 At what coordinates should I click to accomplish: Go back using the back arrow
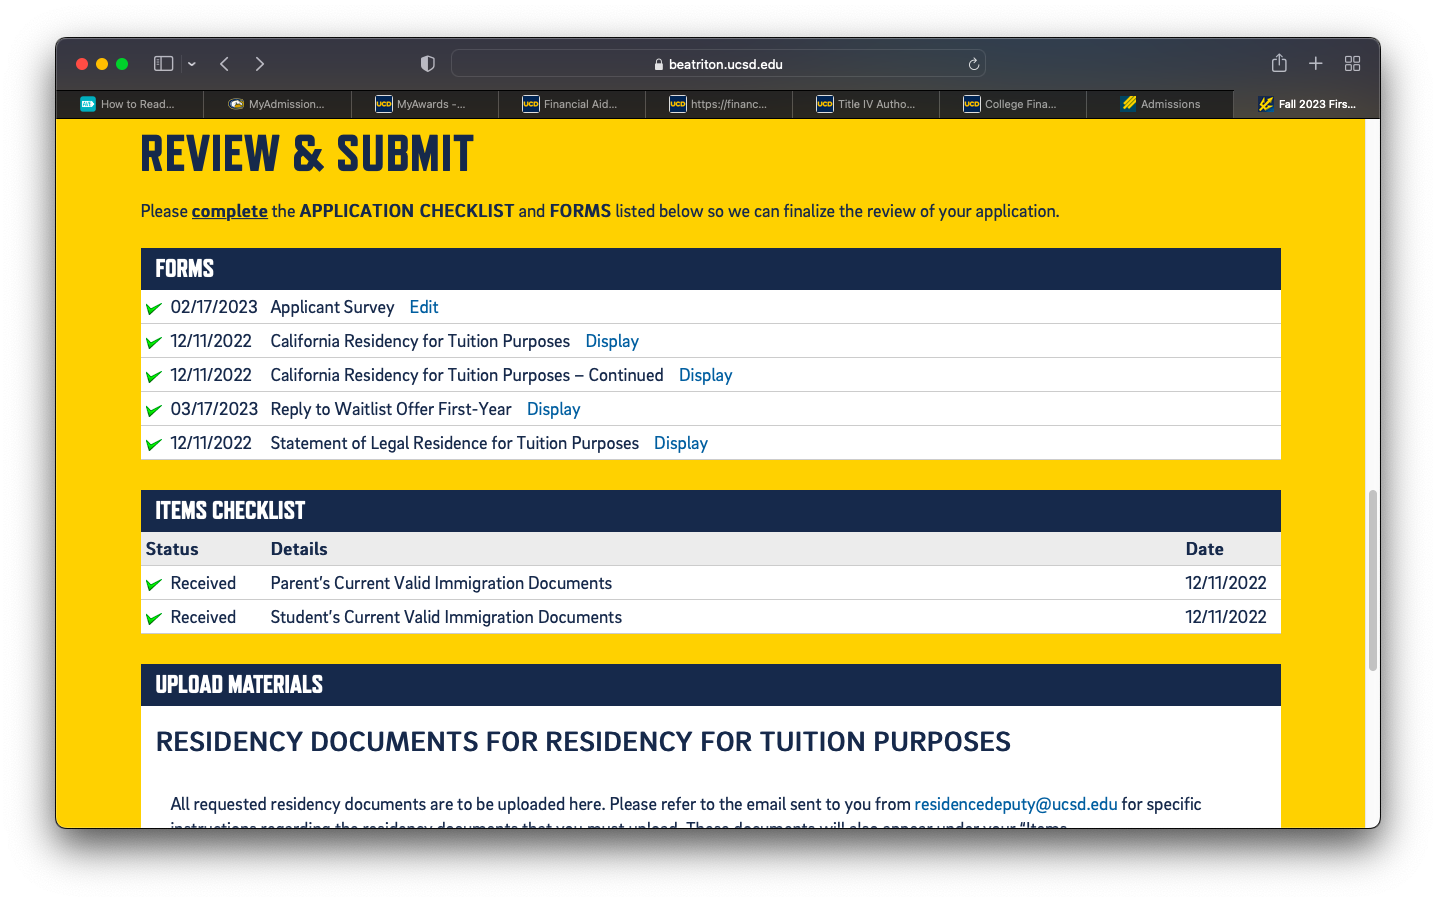pos(225,64)
